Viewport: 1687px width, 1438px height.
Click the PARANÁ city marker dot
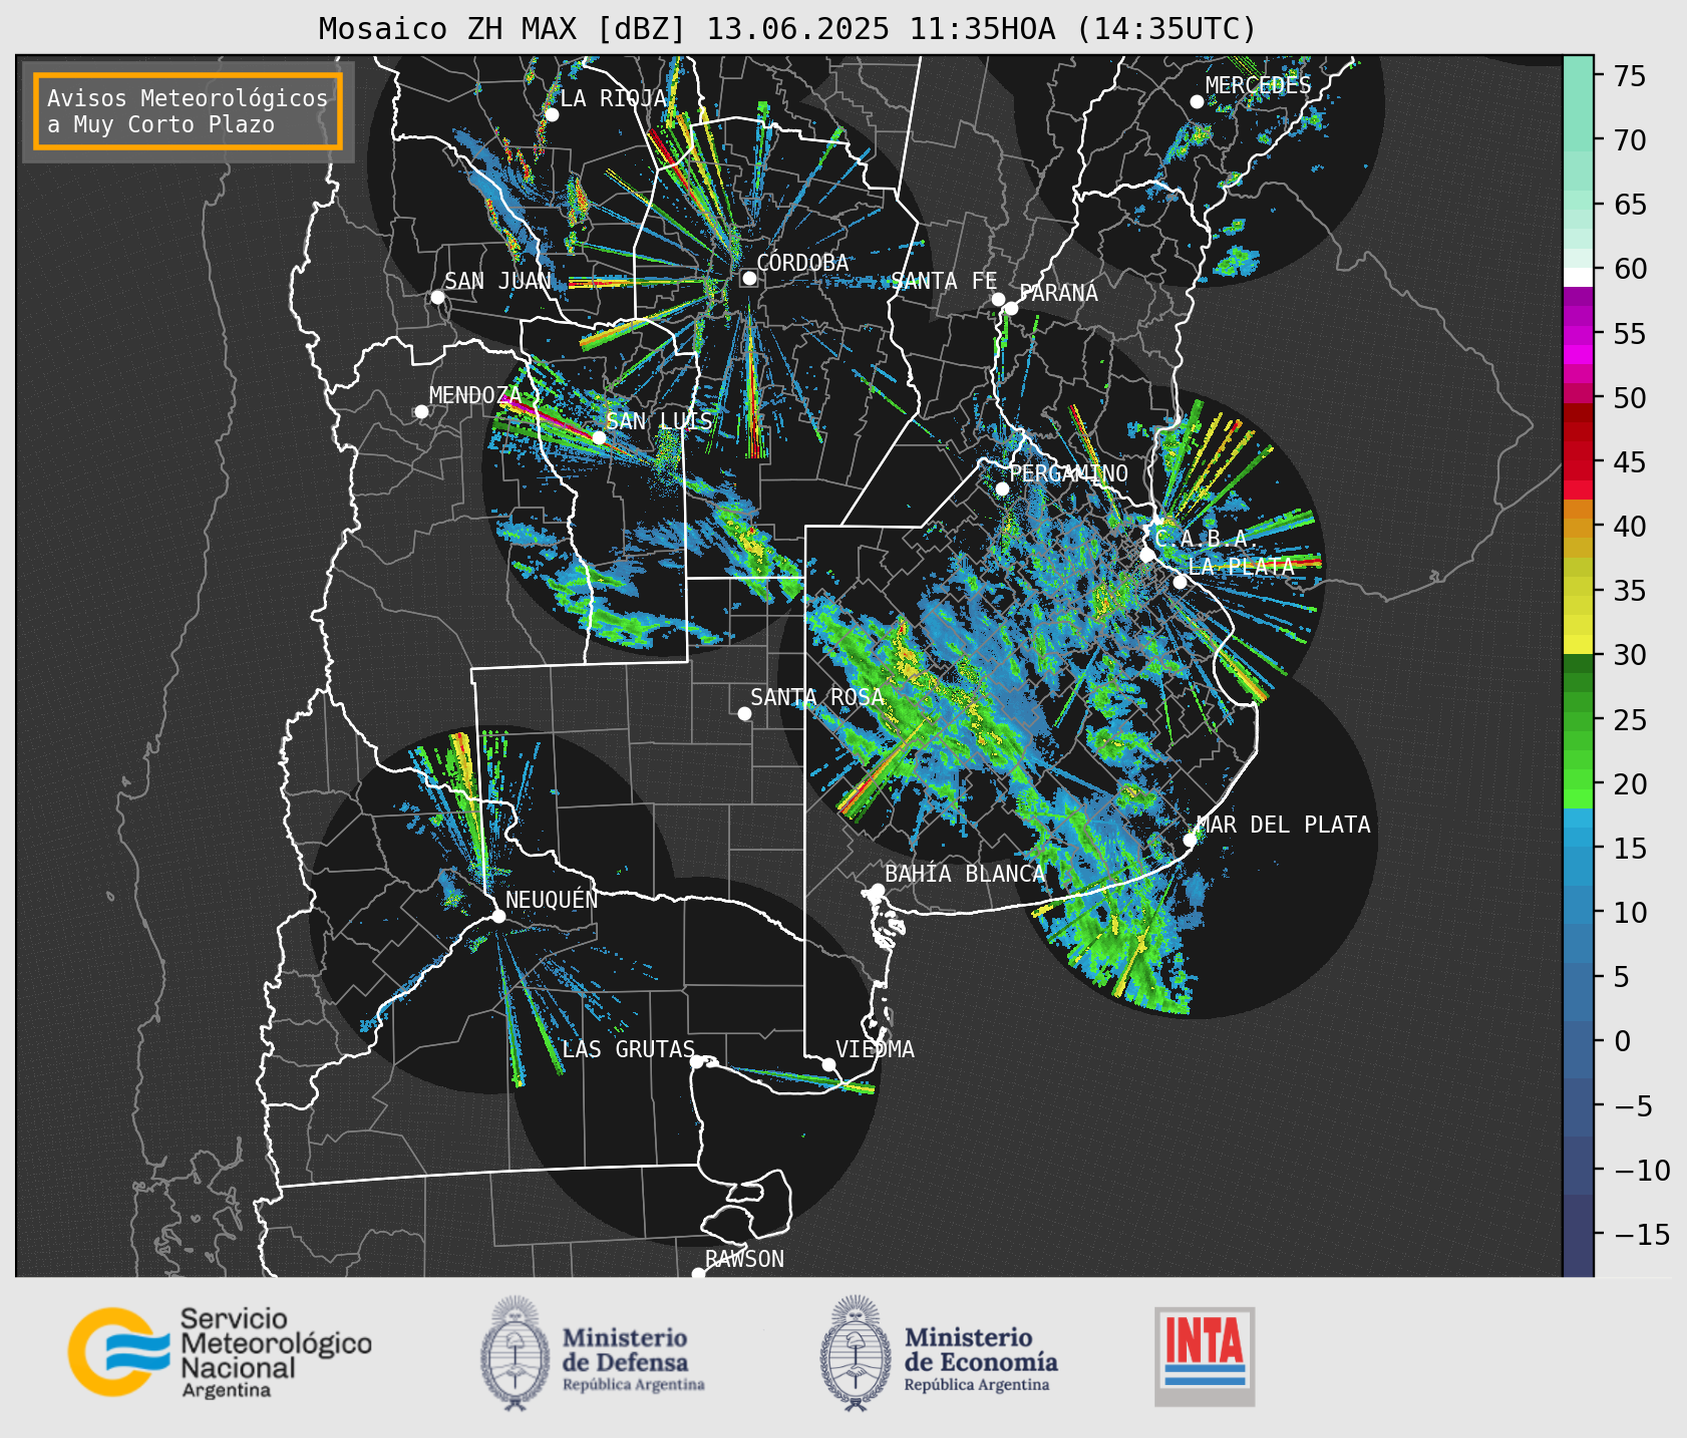click(x=1011, y=308)
